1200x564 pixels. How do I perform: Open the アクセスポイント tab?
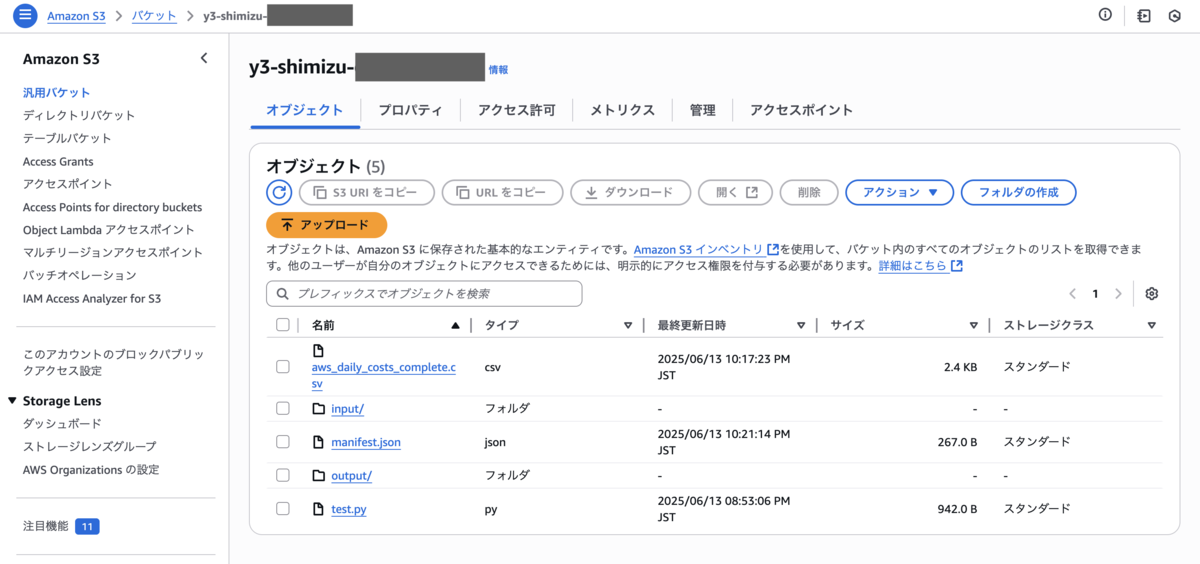801,110
